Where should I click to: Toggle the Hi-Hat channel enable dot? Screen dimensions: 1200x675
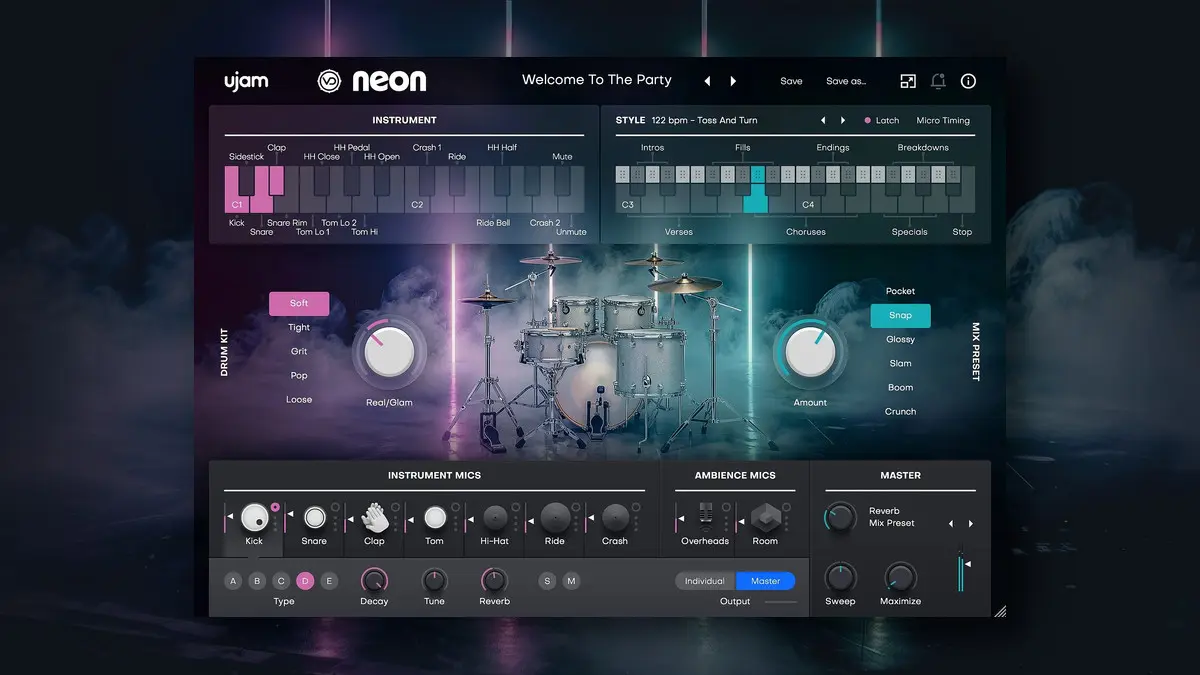516,507
